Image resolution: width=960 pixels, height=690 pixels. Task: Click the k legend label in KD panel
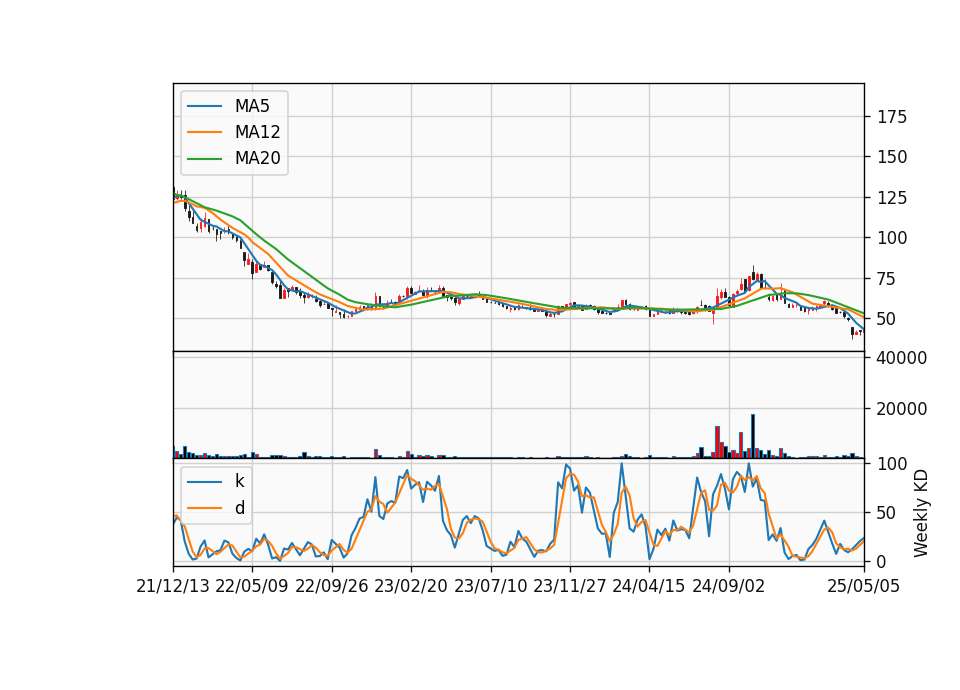239,481
